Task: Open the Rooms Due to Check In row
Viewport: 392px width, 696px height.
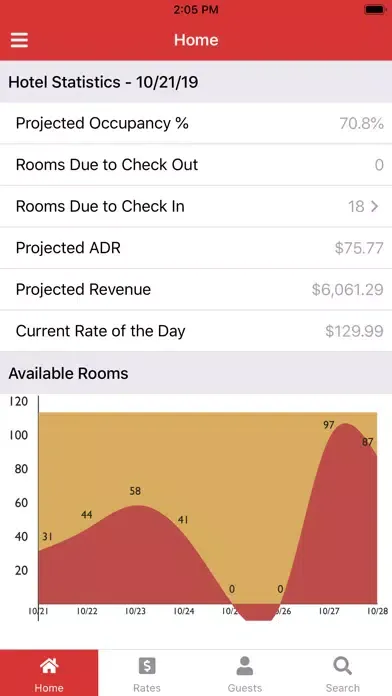Action: point(196,206)
